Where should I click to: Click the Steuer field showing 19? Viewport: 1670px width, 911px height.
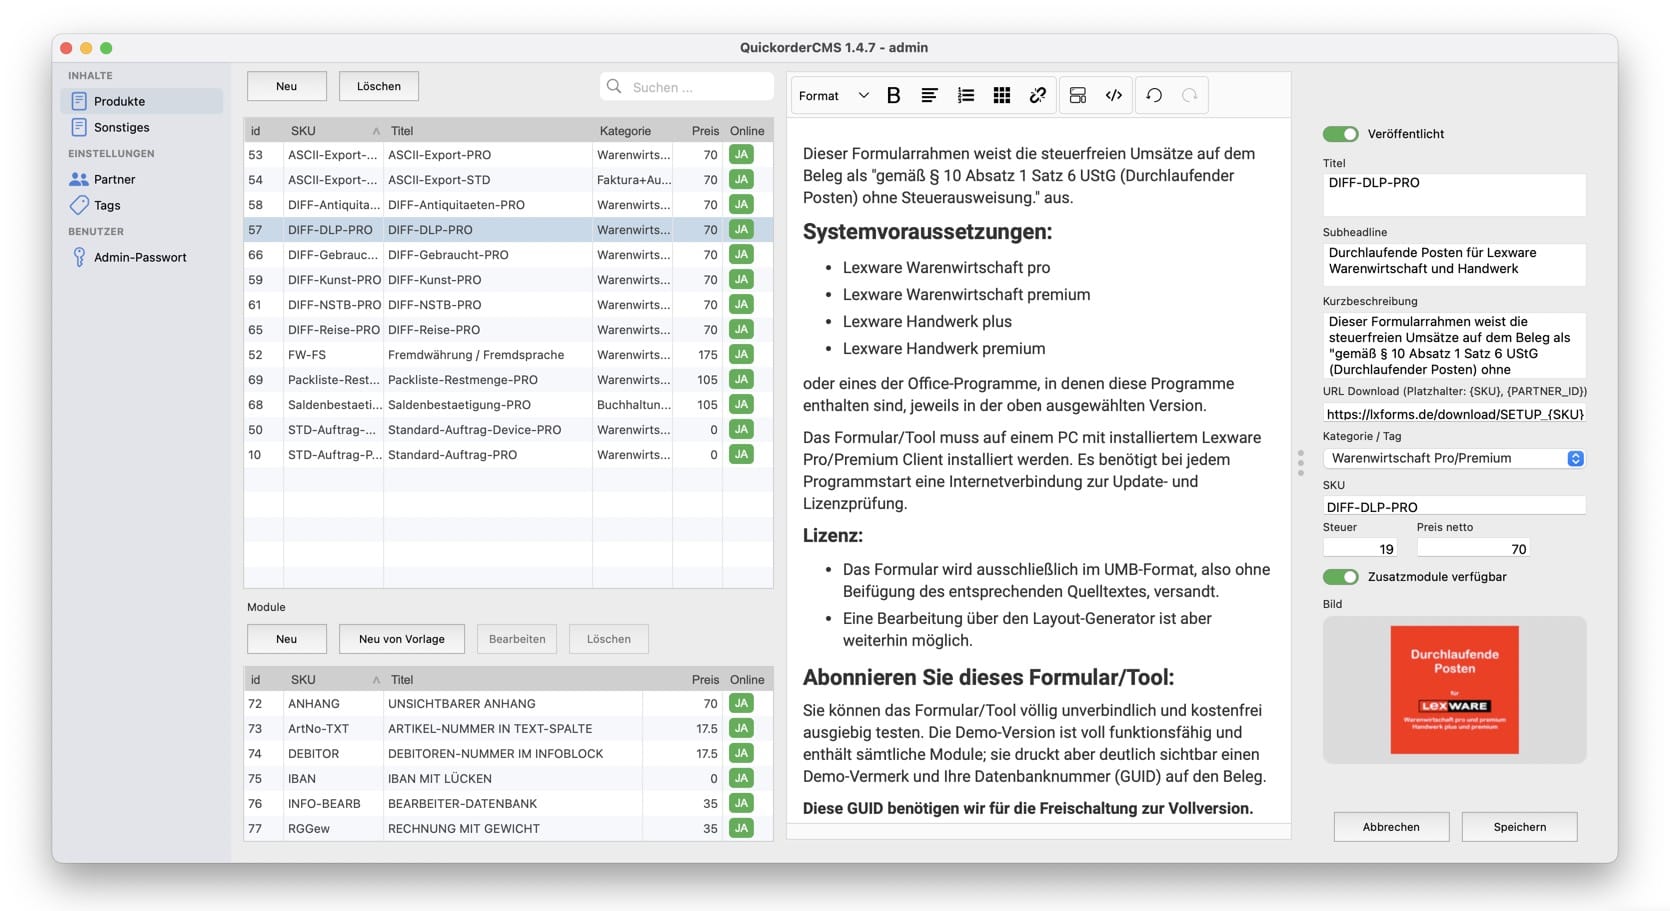pyautogui.click(x=1360, y=548)
